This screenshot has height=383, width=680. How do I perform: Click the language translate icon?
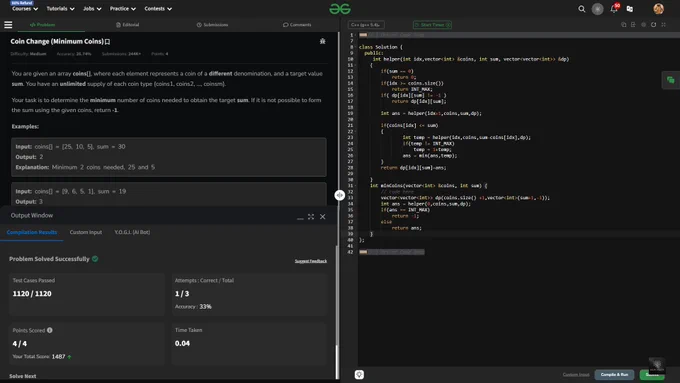click(630, 9)
